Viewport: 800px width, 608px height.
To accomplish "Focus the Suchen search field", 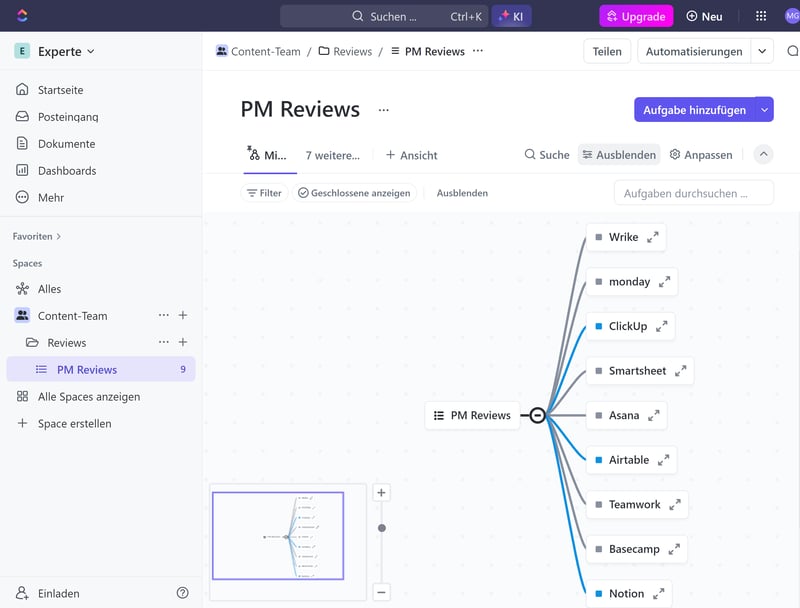I will (384, 16).
